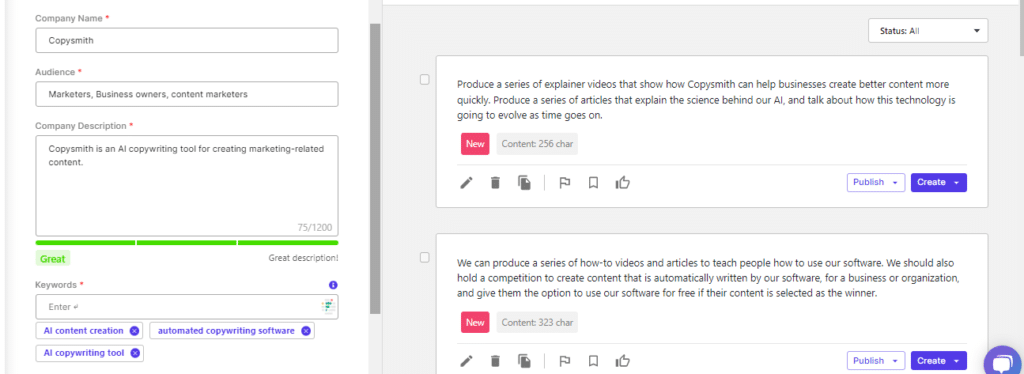Copy the how-to videos result with duplicate icon
1024x374 pixels.
click(x=524, y=360)
